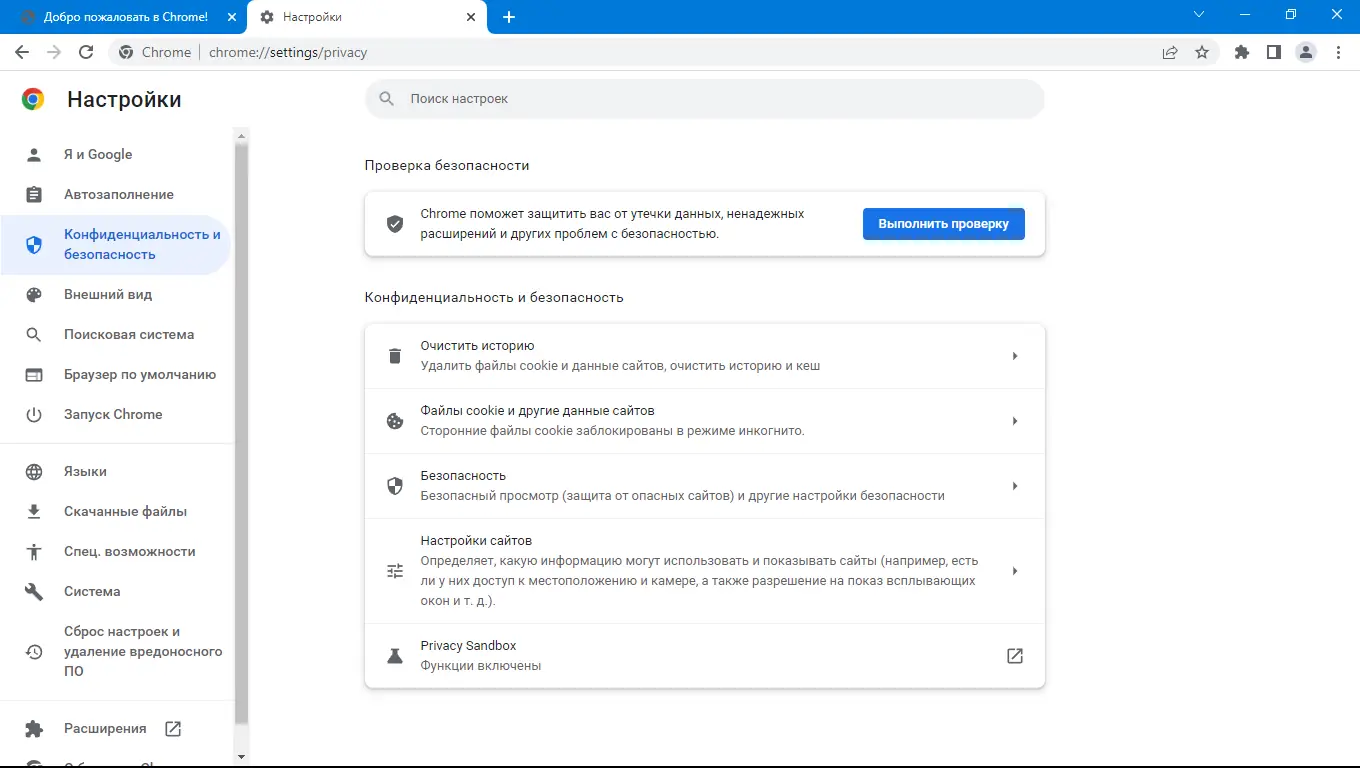
Task: Bookmark this page with the star icon
Action: pyautogui.click(x=1202, y=52)
